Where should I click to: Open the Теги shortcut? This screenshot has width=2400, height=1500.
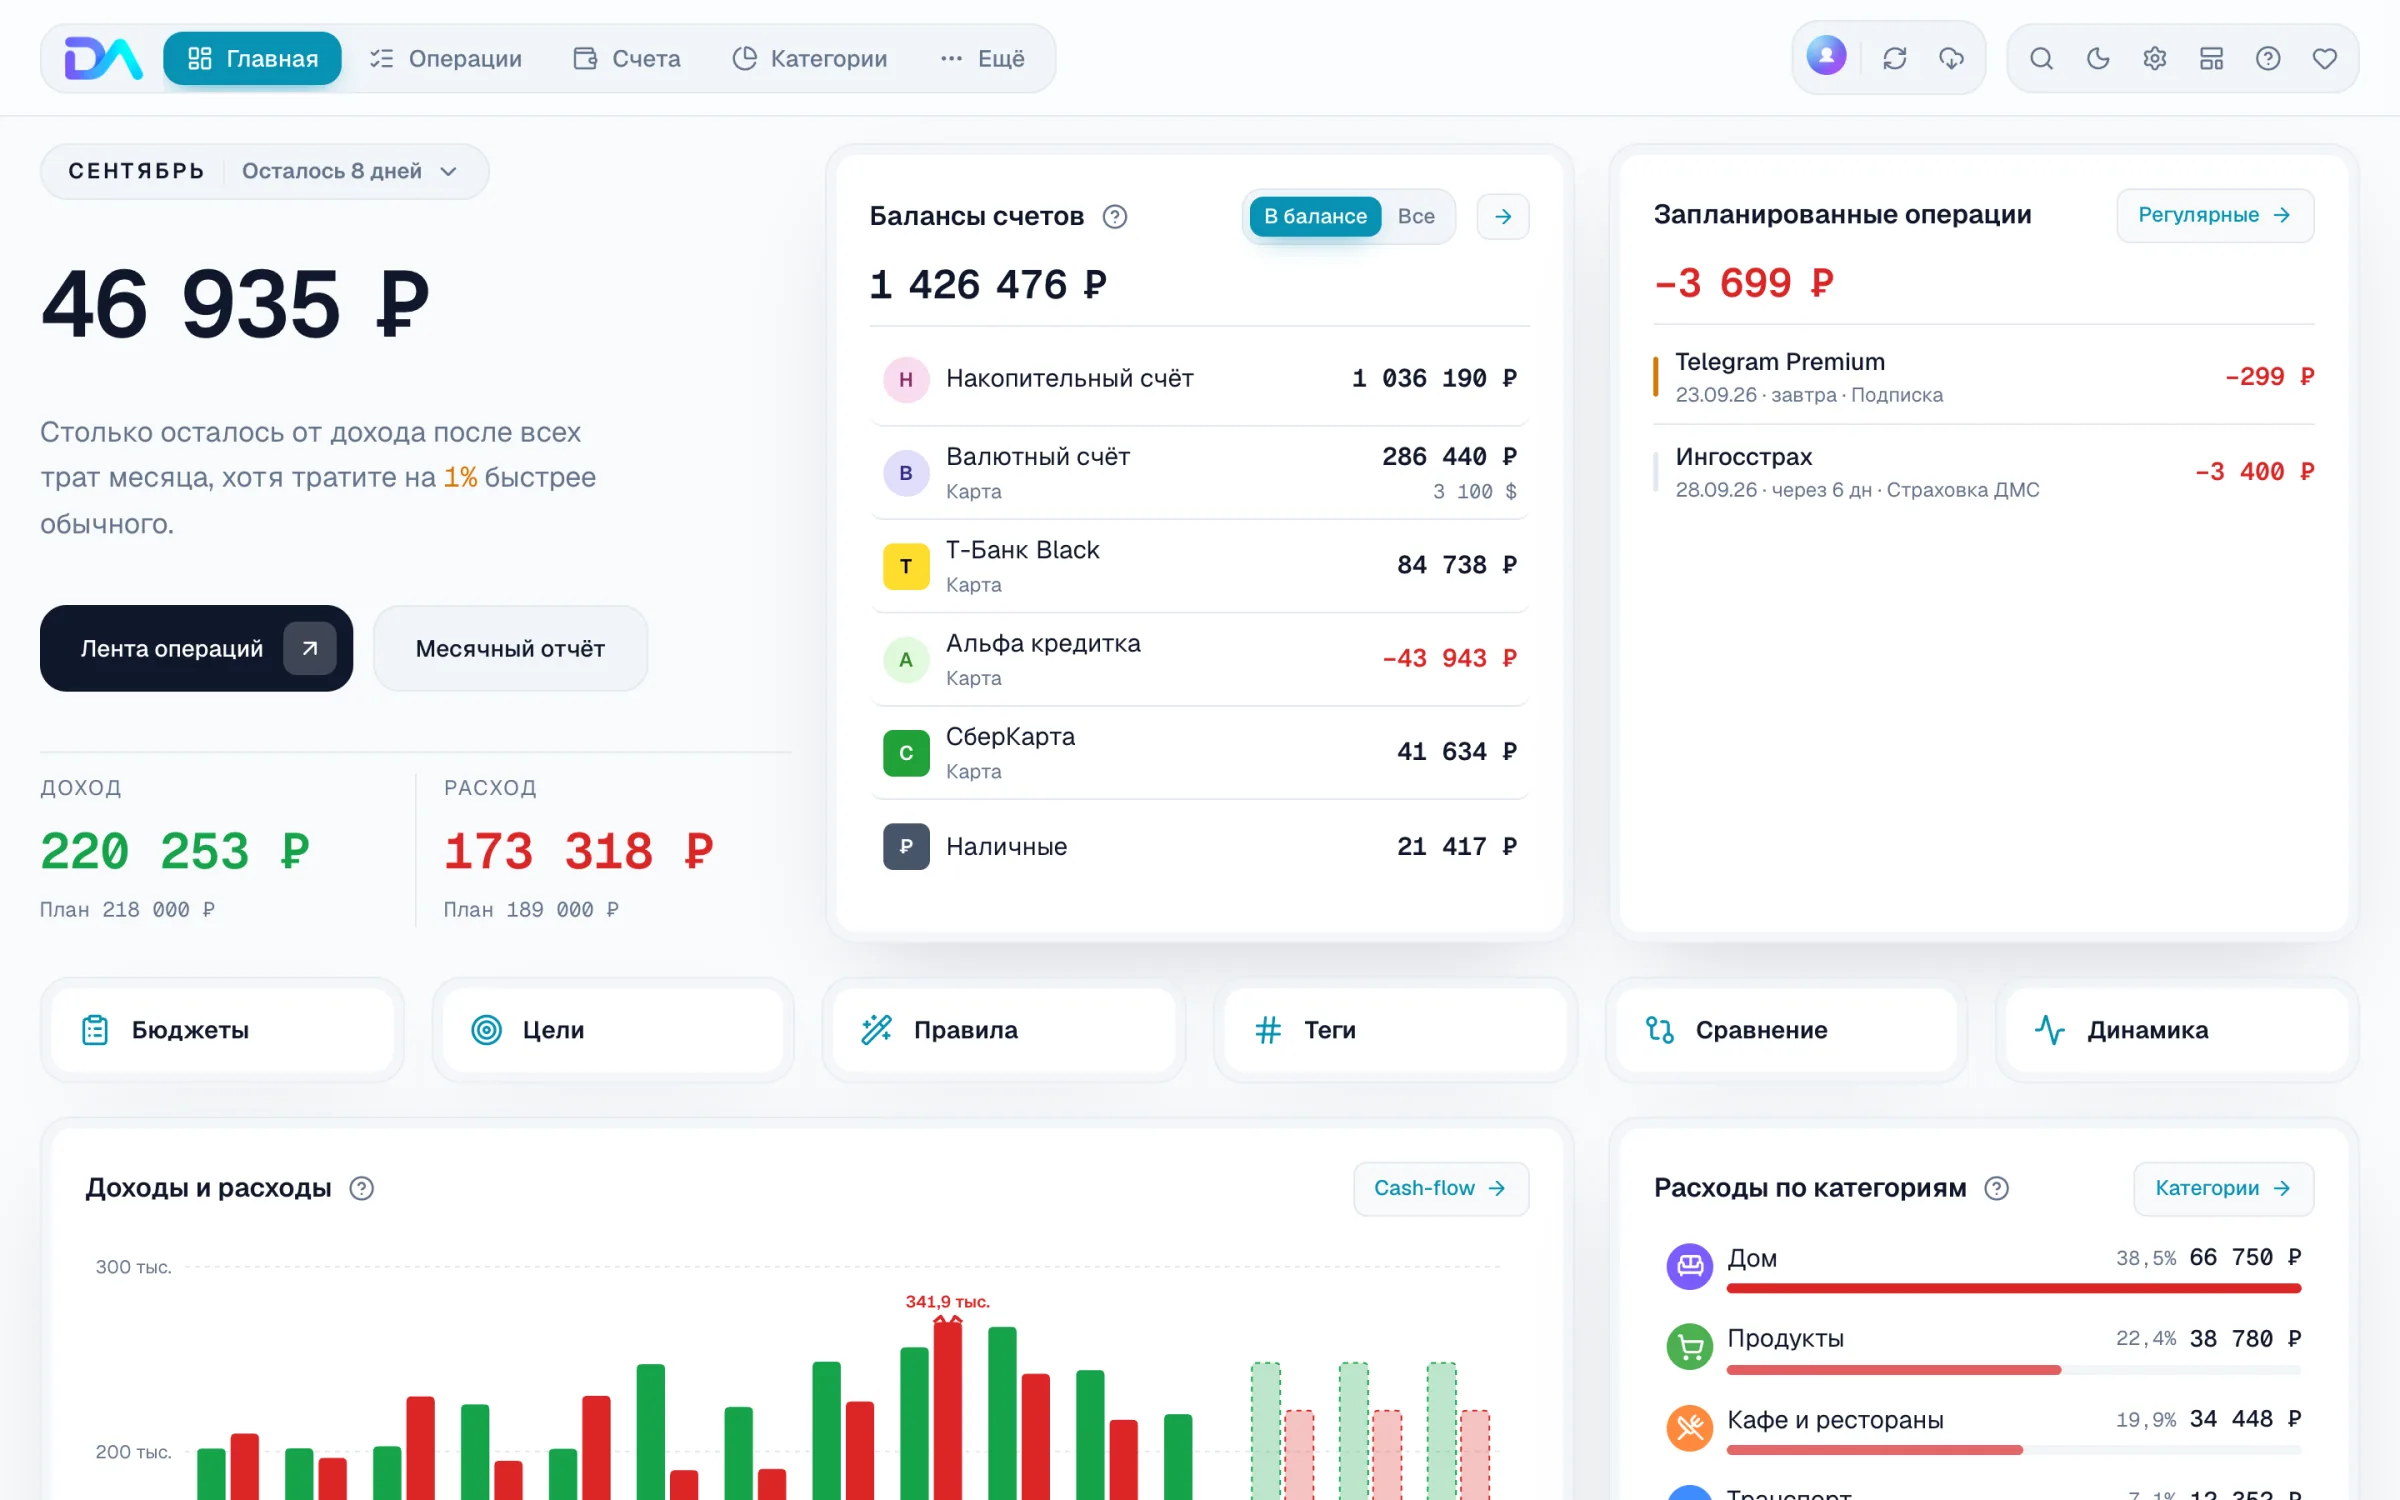tap(1395, 1030)
